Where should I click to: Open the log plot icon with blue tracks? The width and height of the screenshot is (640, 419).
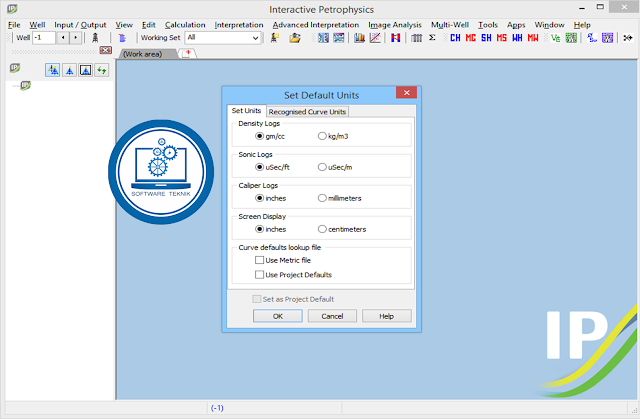pos(323,38)
